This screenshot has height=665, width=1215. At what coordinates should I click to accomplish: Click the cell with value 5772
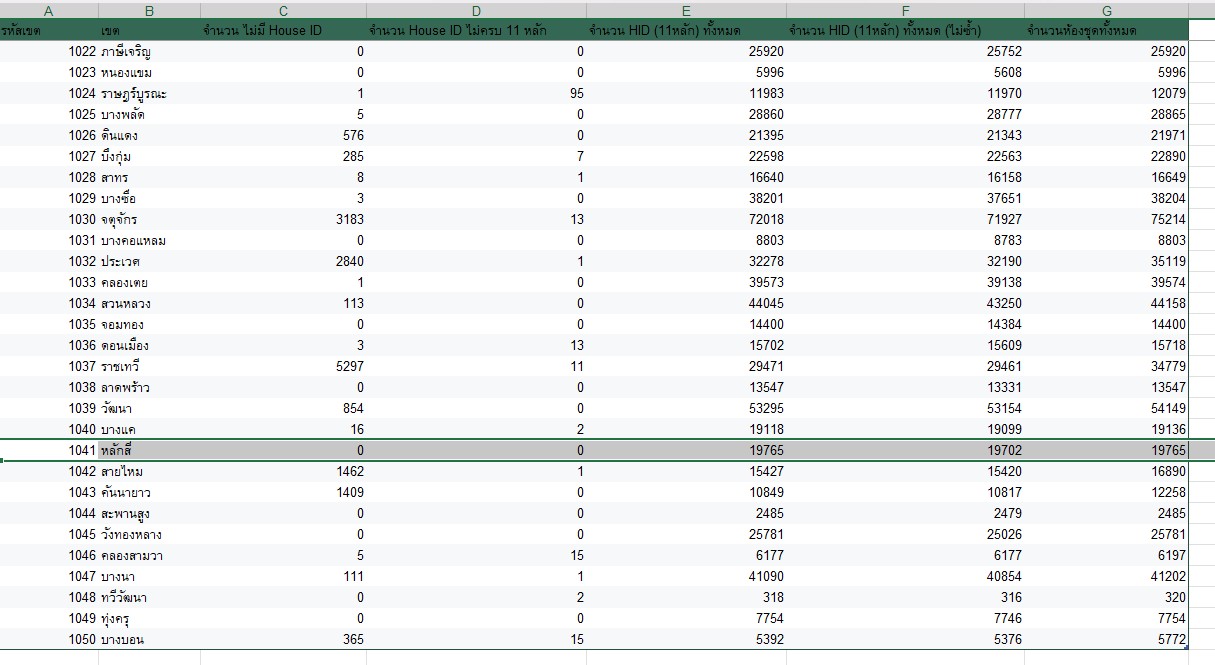(1106, 639)
